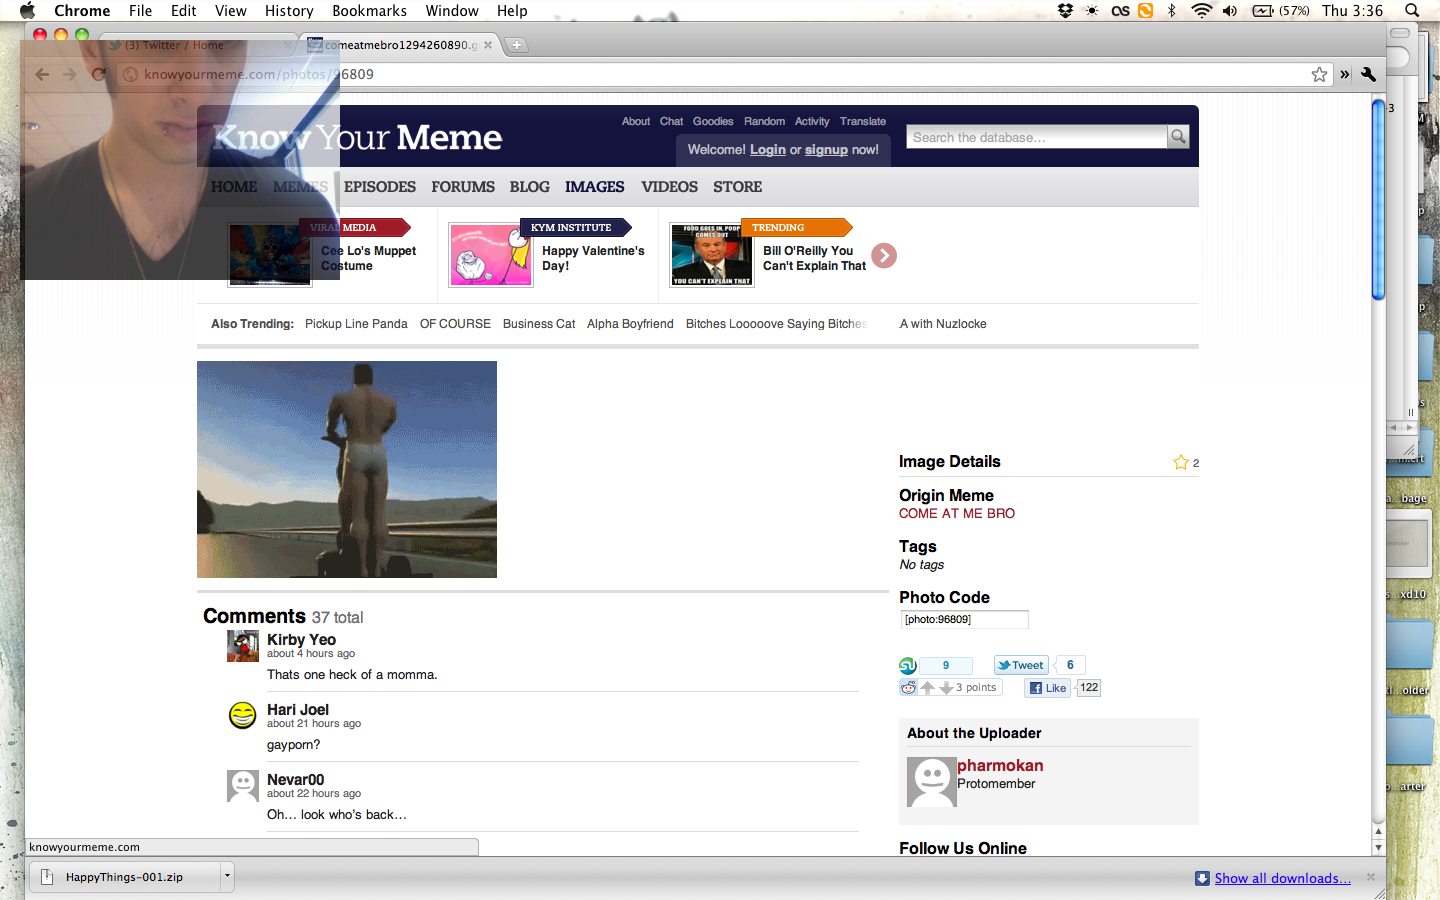Click the search magnifier button on Know Your Meme
Screen dimensions: 1440x900
tap(1178, 136)
